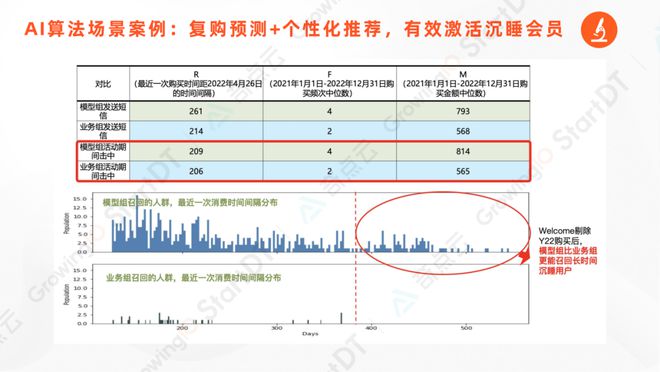The image size is (660, 372).
Task: Click the value 568 in the table
Action: click(463, 131)
